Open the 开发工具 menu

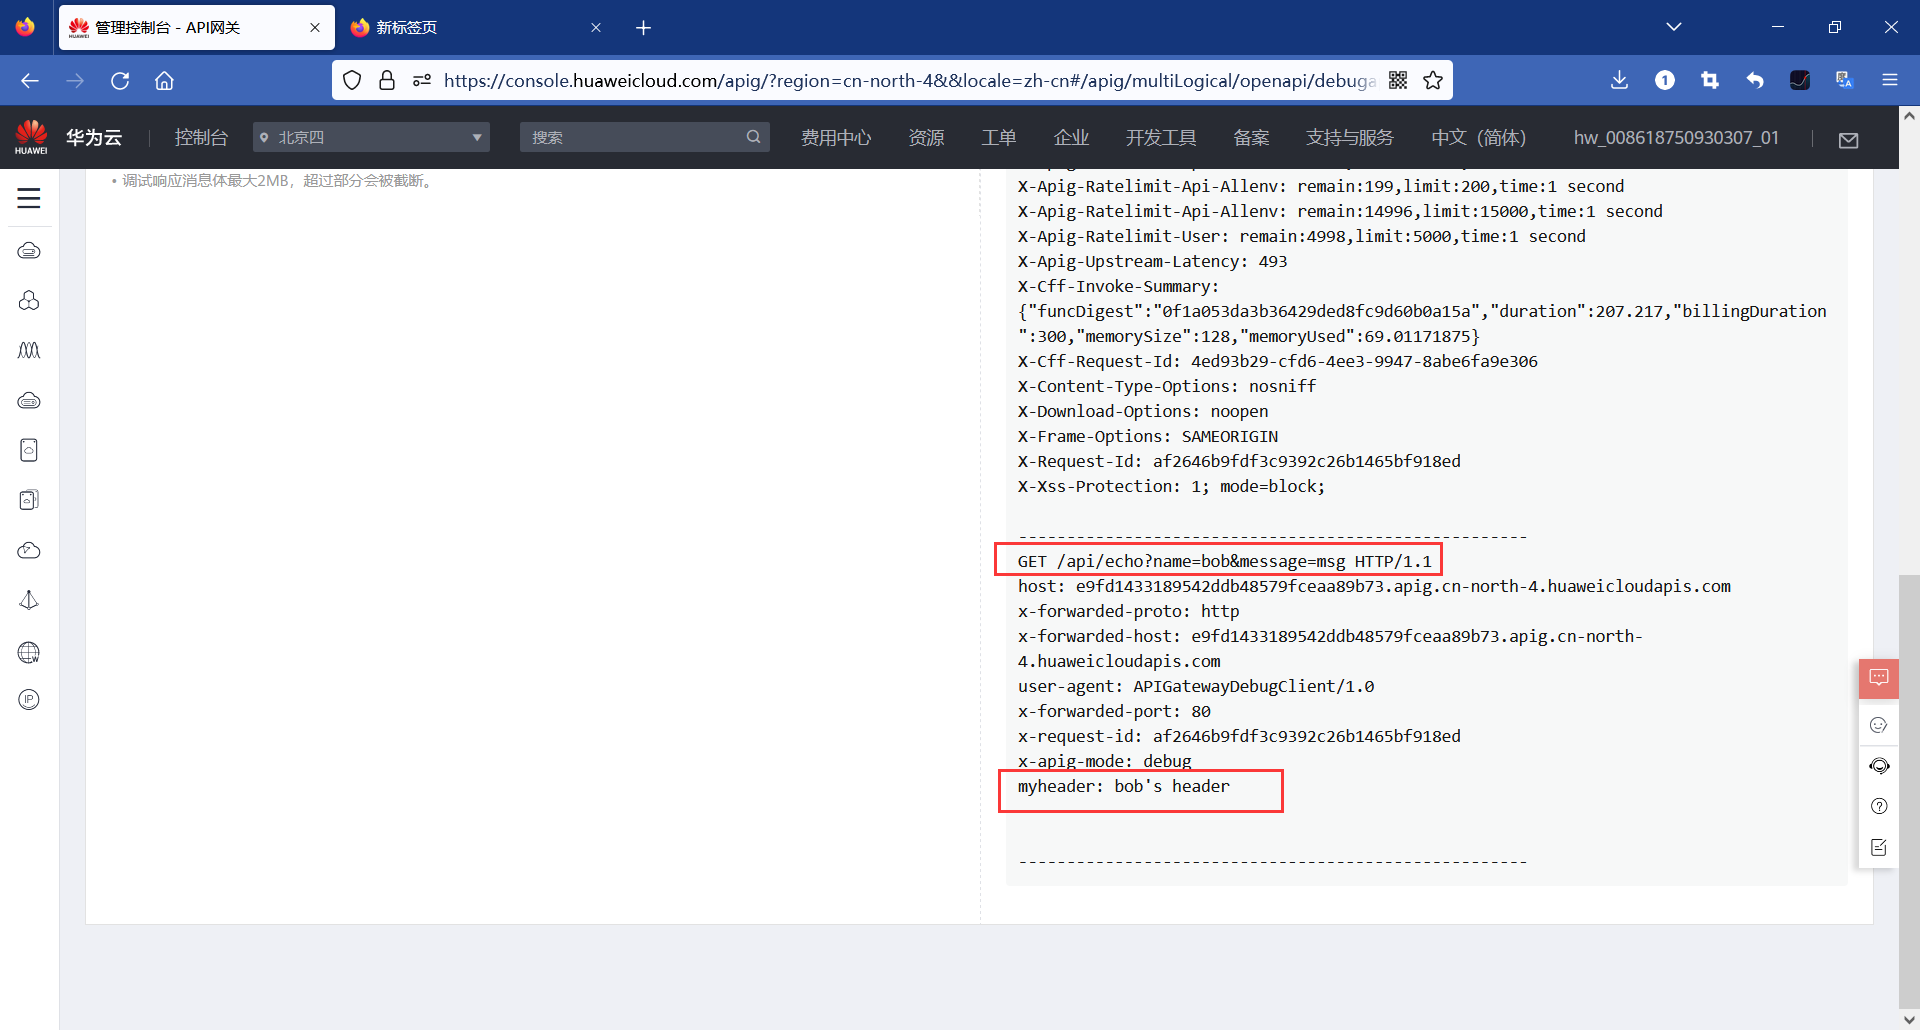pyautogui.click(x=1161, y=137)
